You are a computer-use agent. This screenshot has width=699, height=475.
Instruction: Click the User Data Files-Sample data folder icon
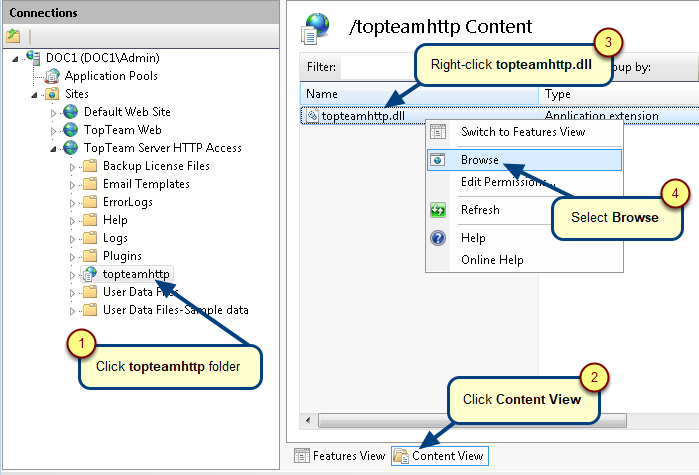coord(90,310)
